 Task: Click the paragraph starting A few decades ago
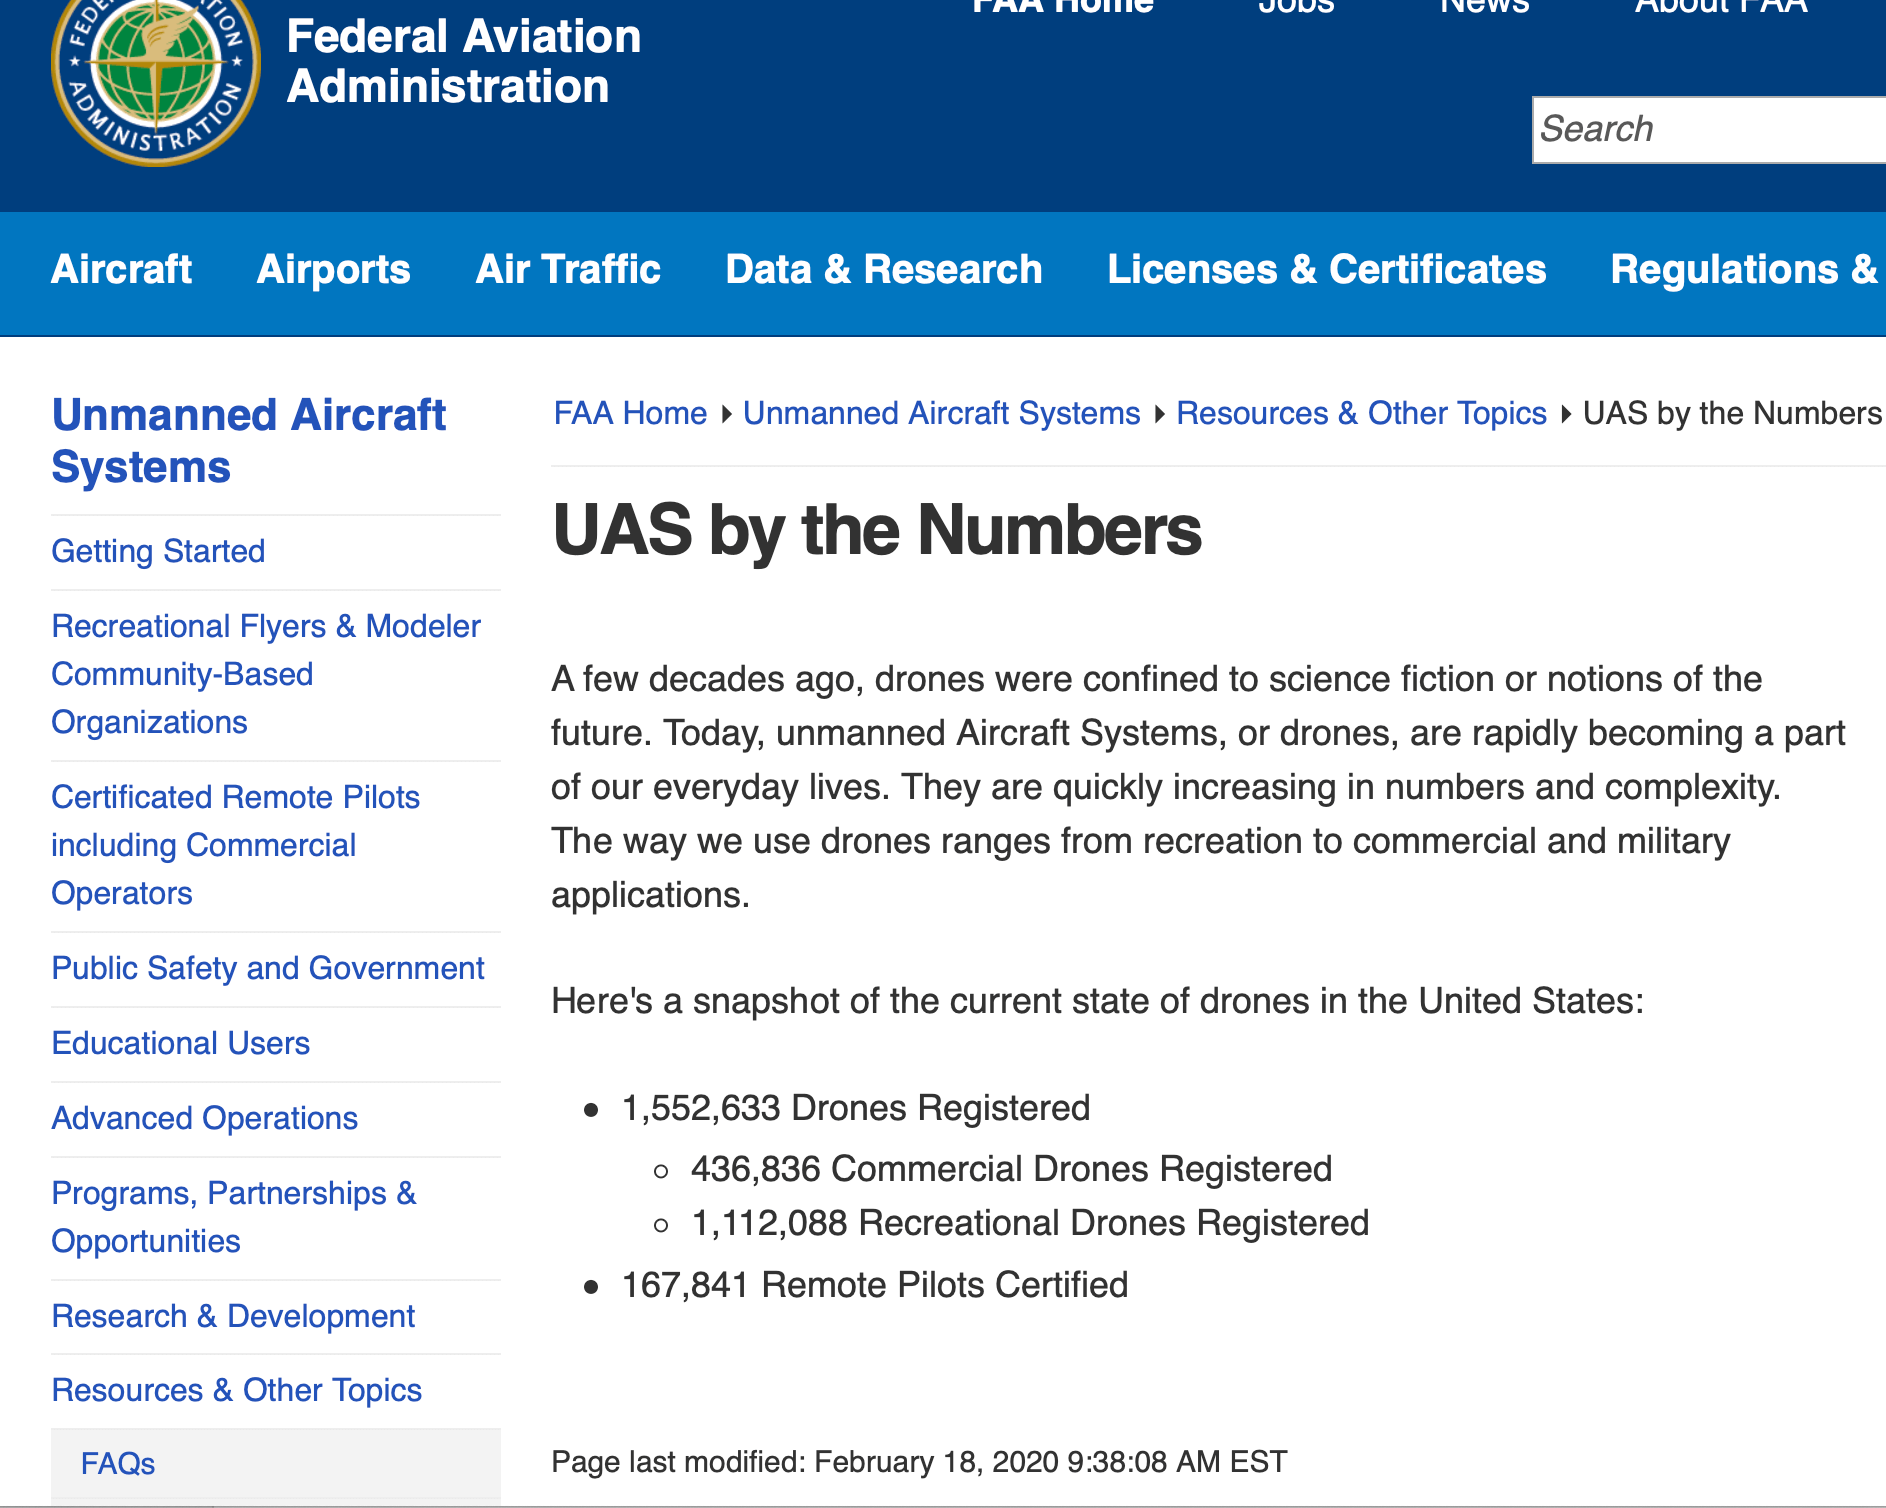click(x=1198, y=787)
